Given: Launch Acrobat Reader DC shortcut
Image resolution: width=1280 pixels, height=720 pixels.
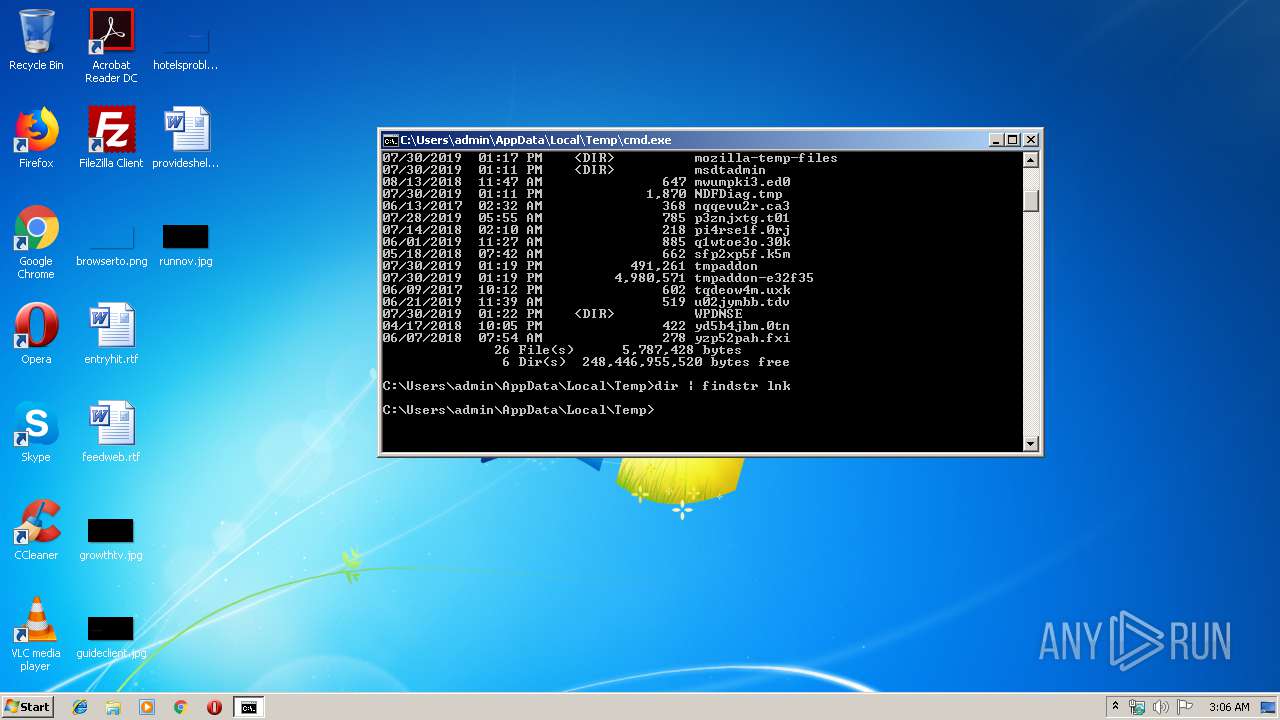Looking at the screenshot, I should click(x=111, y=46).
